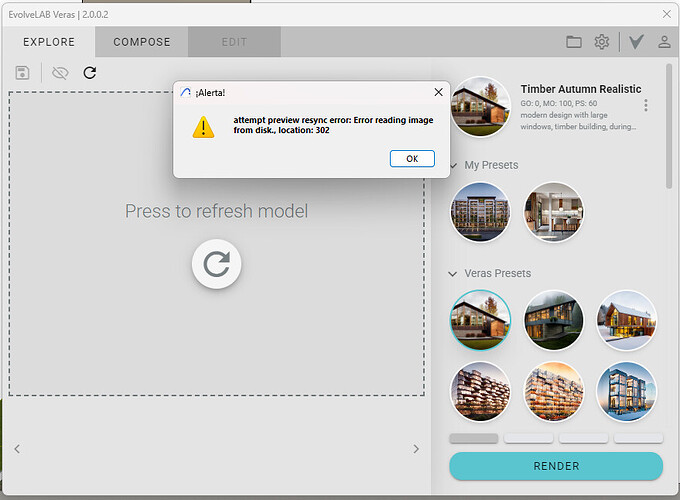Click the save image icon

(x=23, y=72)
